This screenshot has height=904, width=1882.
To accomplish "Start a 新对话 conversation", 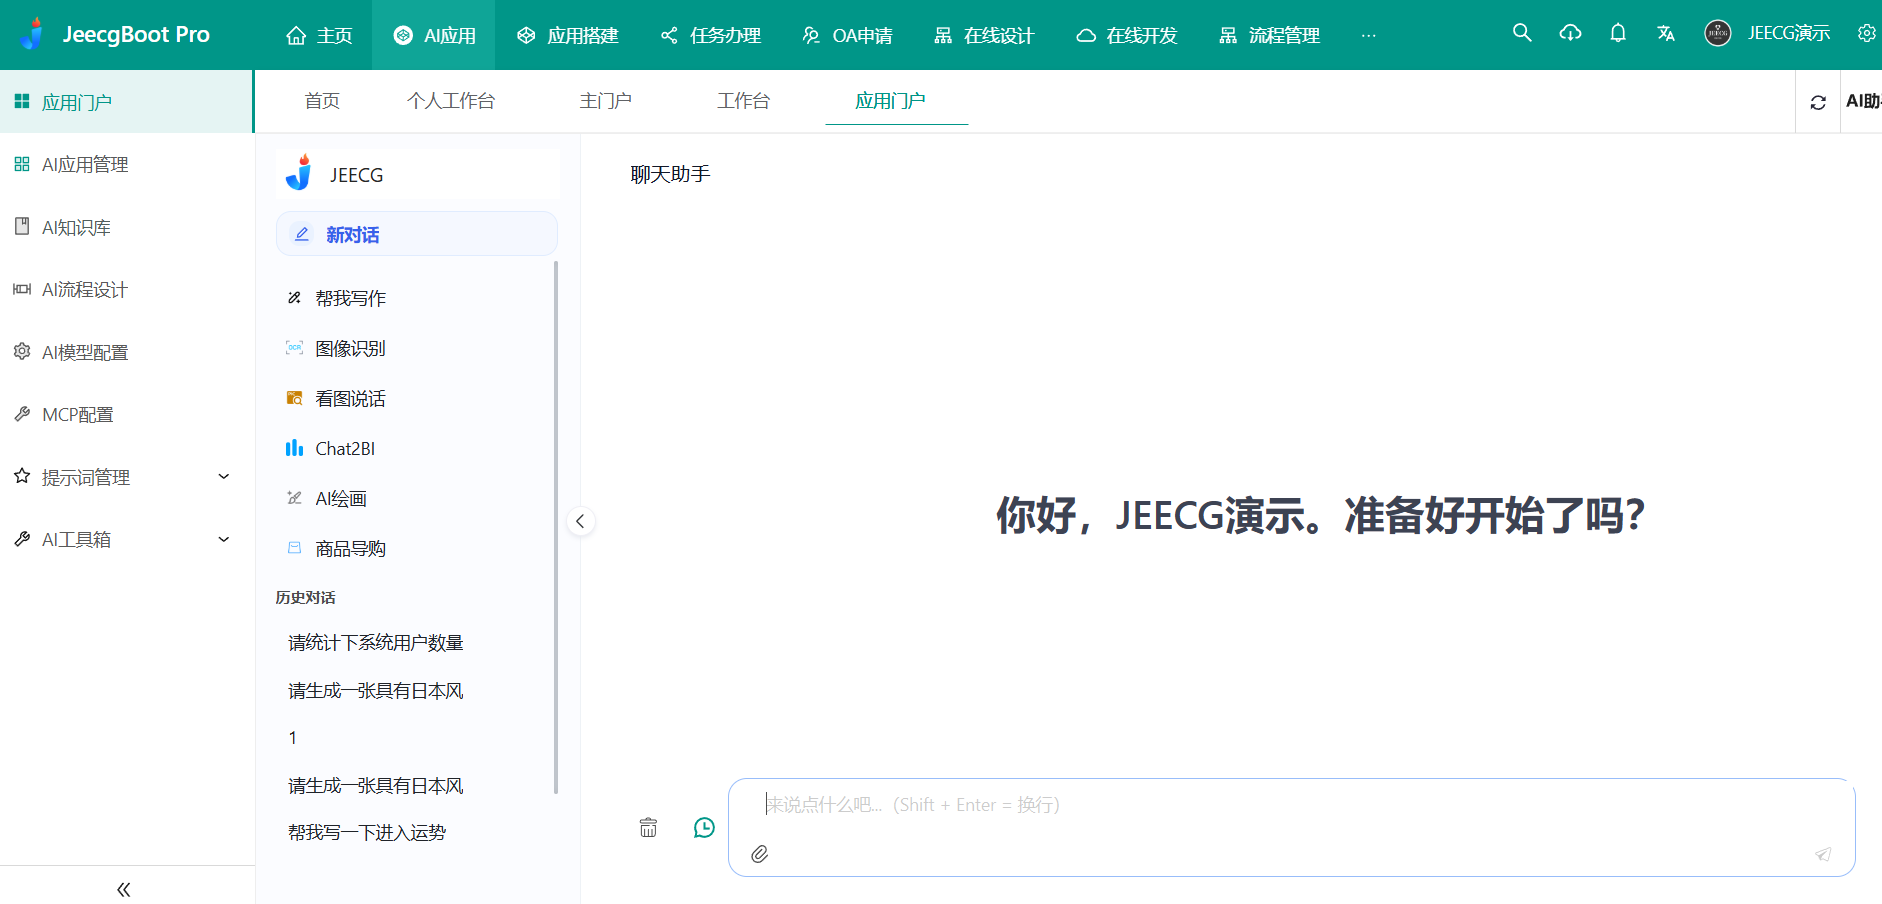I will coord(351,233).
